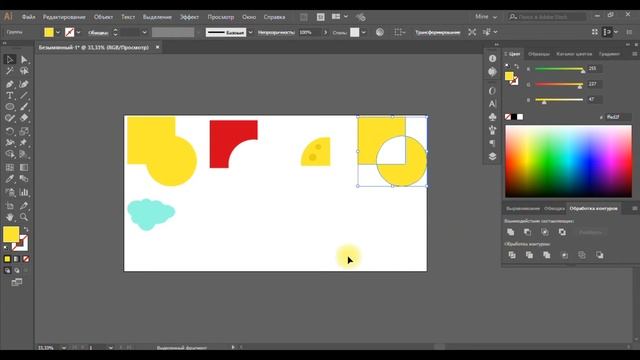This screenshot has width=640, height=360.
Task: Open the Объект menu
Action: pos(103,17)
